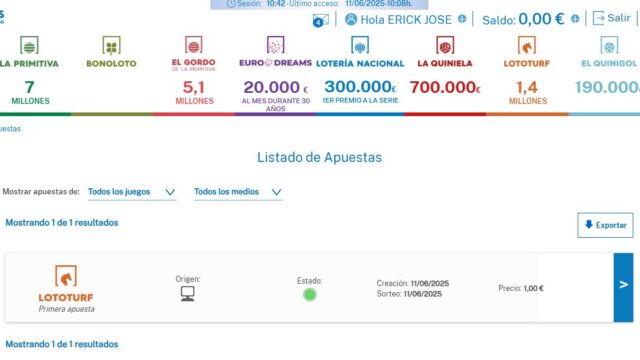This screenshot has height=360, width=640.
Task: Open La Primitiva game icon
Action: (29, 46)
